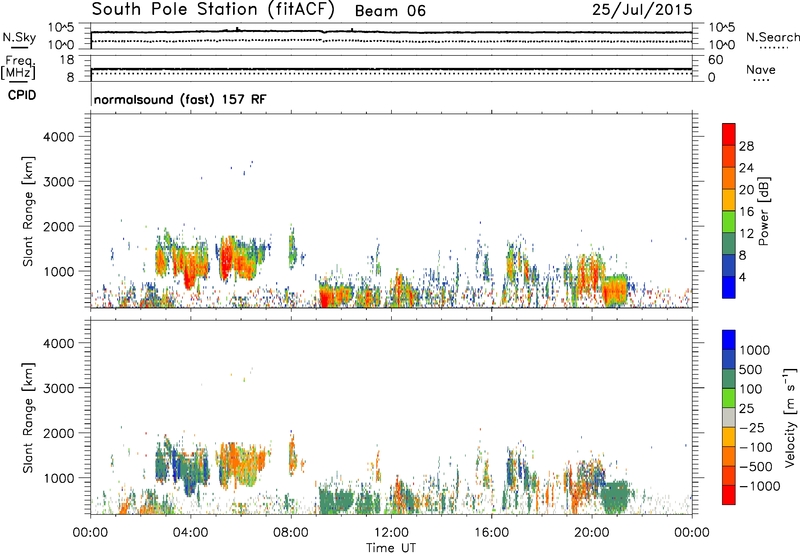Screen dimensions: 800x554
Task: Click the '25' label on velocity colorbar
Action: point(746,409)
